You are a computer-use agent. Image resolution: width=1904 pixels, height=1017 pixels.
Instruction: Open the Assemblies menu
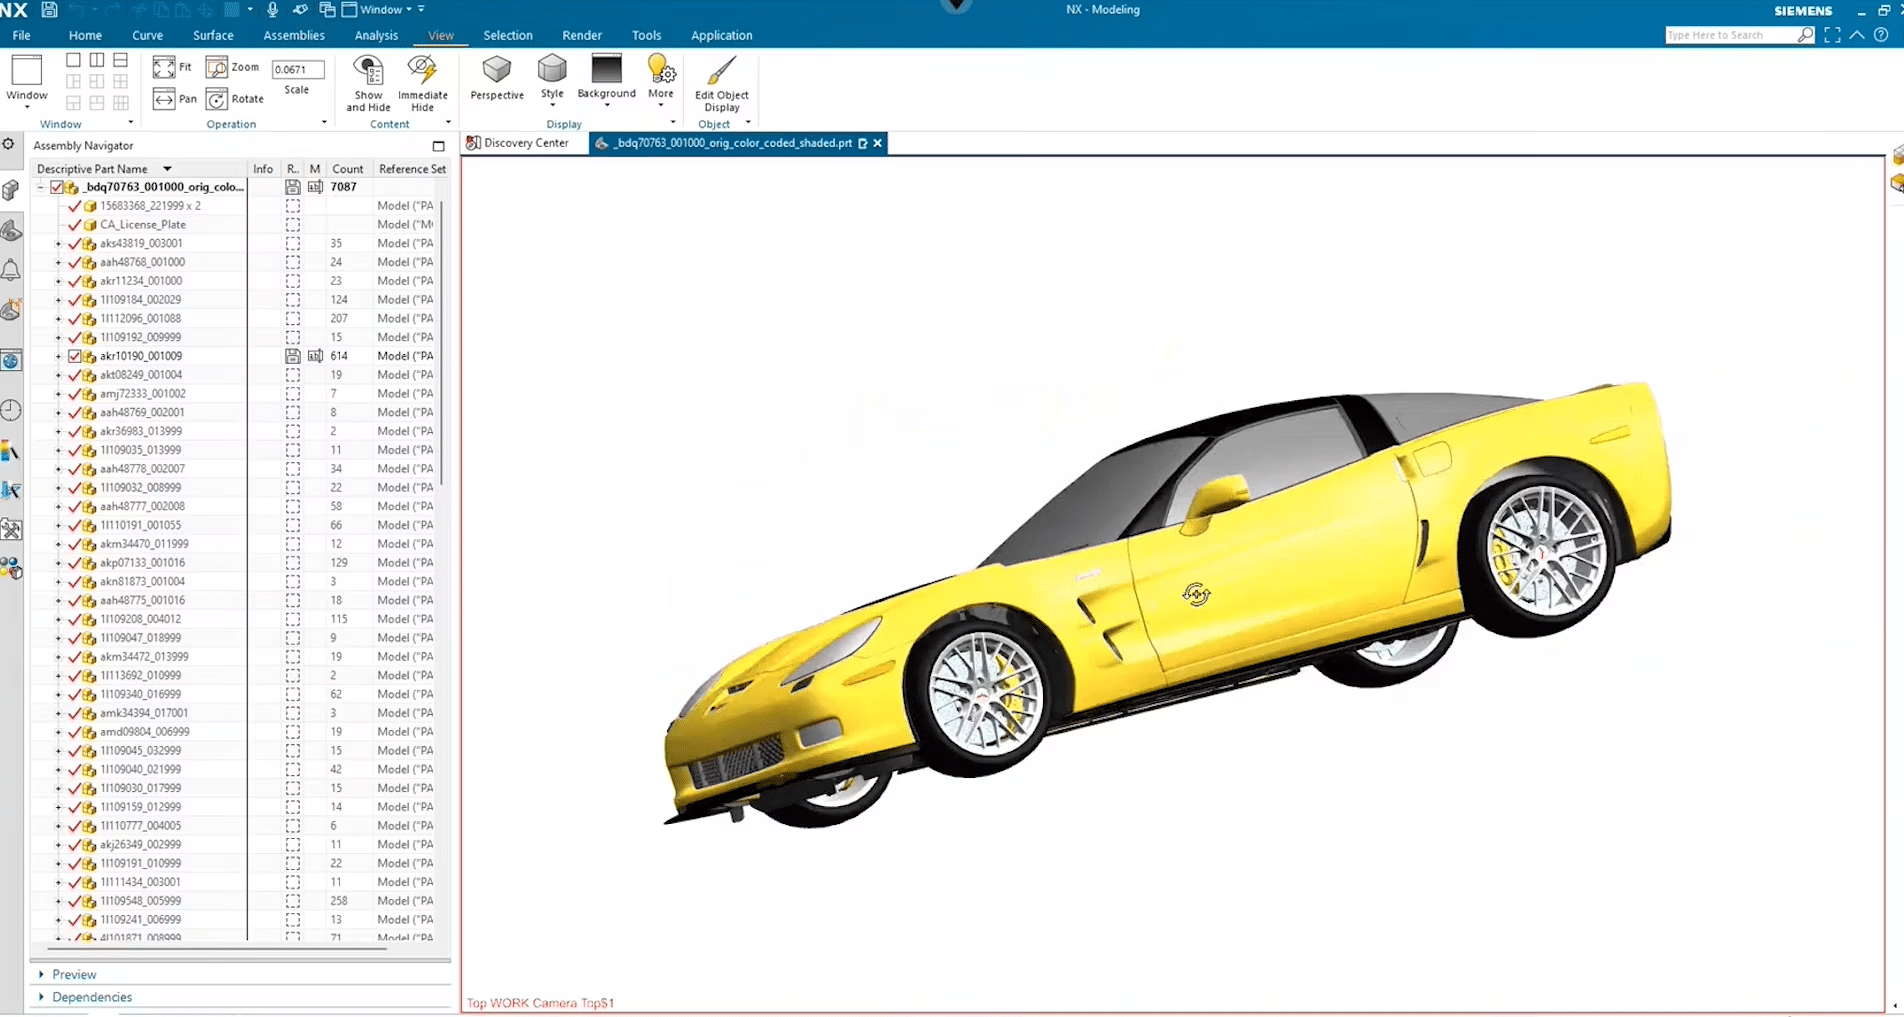pos(294,35)
